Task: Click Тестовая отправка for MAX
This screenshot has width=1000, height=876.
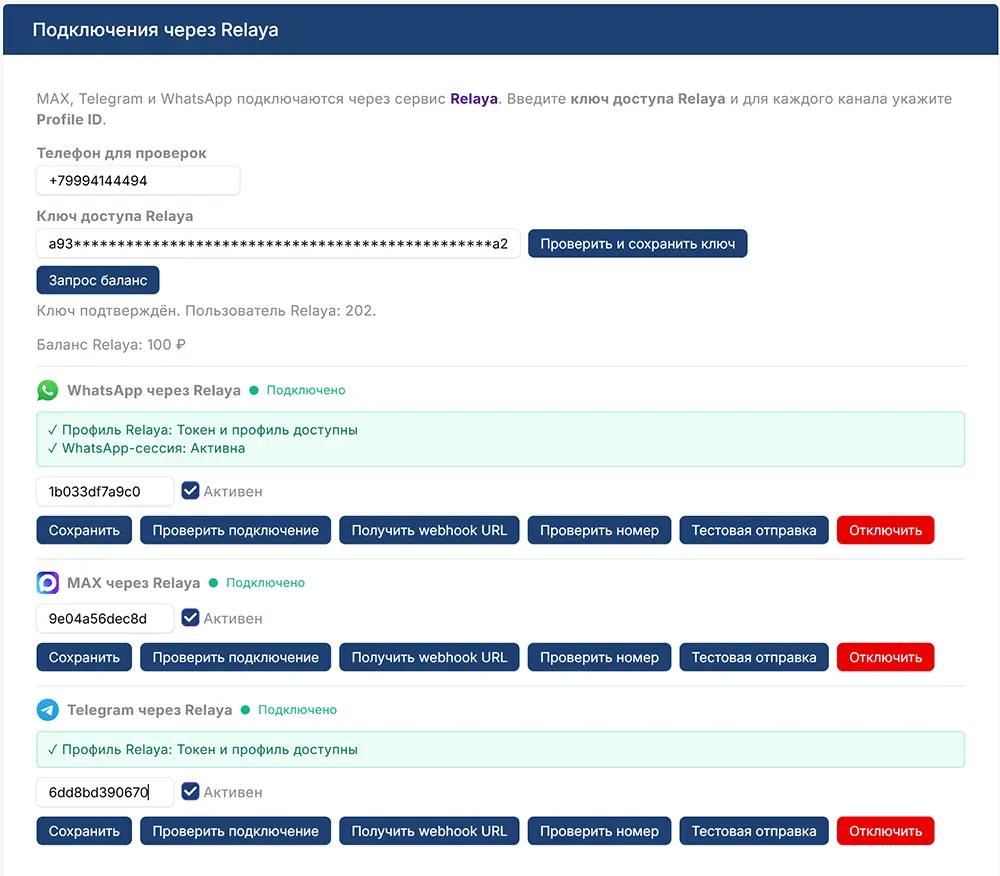Action: 754,657
